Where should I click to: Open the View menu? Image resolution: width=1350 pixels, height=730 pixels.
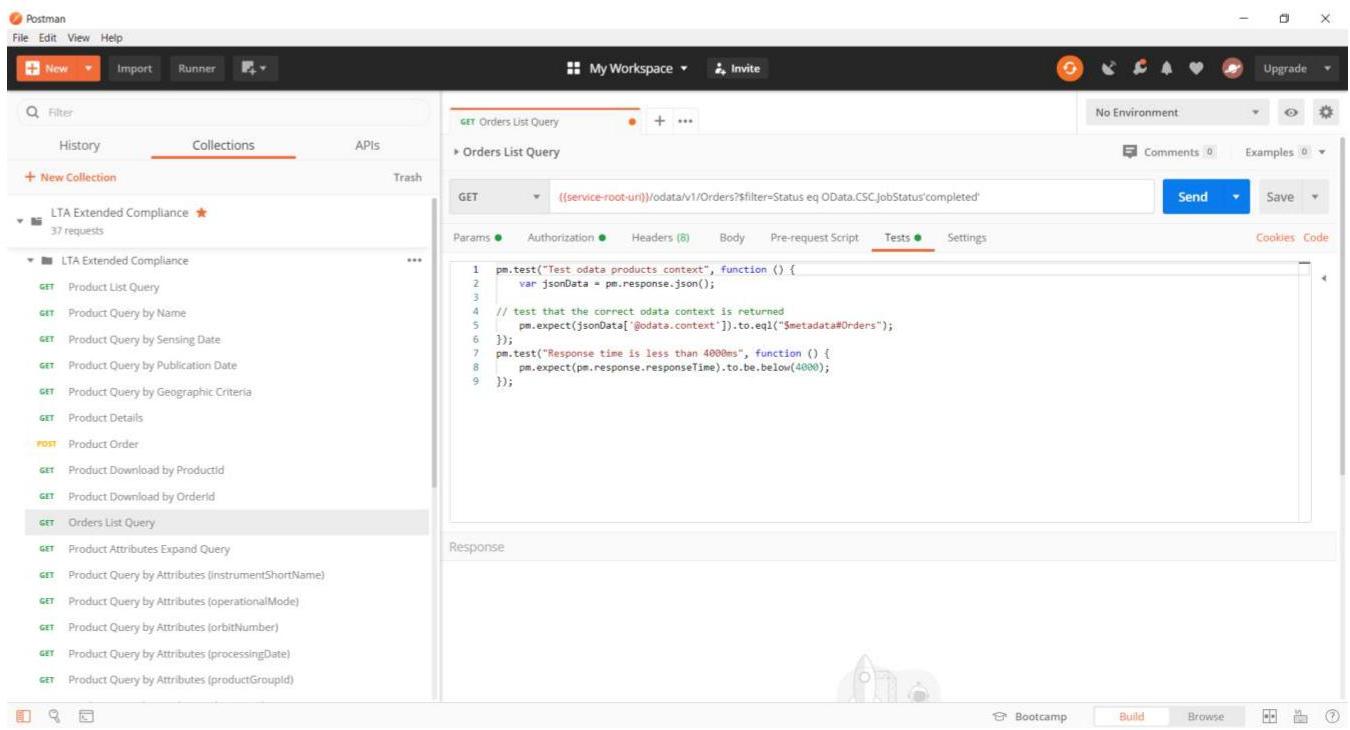[x=79, y=38]
